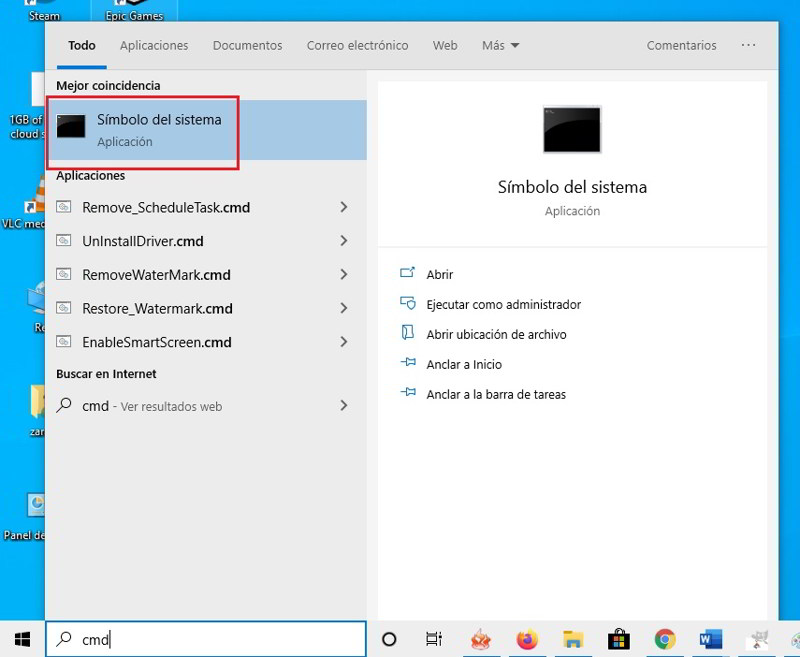
Task: Select Ejecutar como administrador
Action: point(503,304)
